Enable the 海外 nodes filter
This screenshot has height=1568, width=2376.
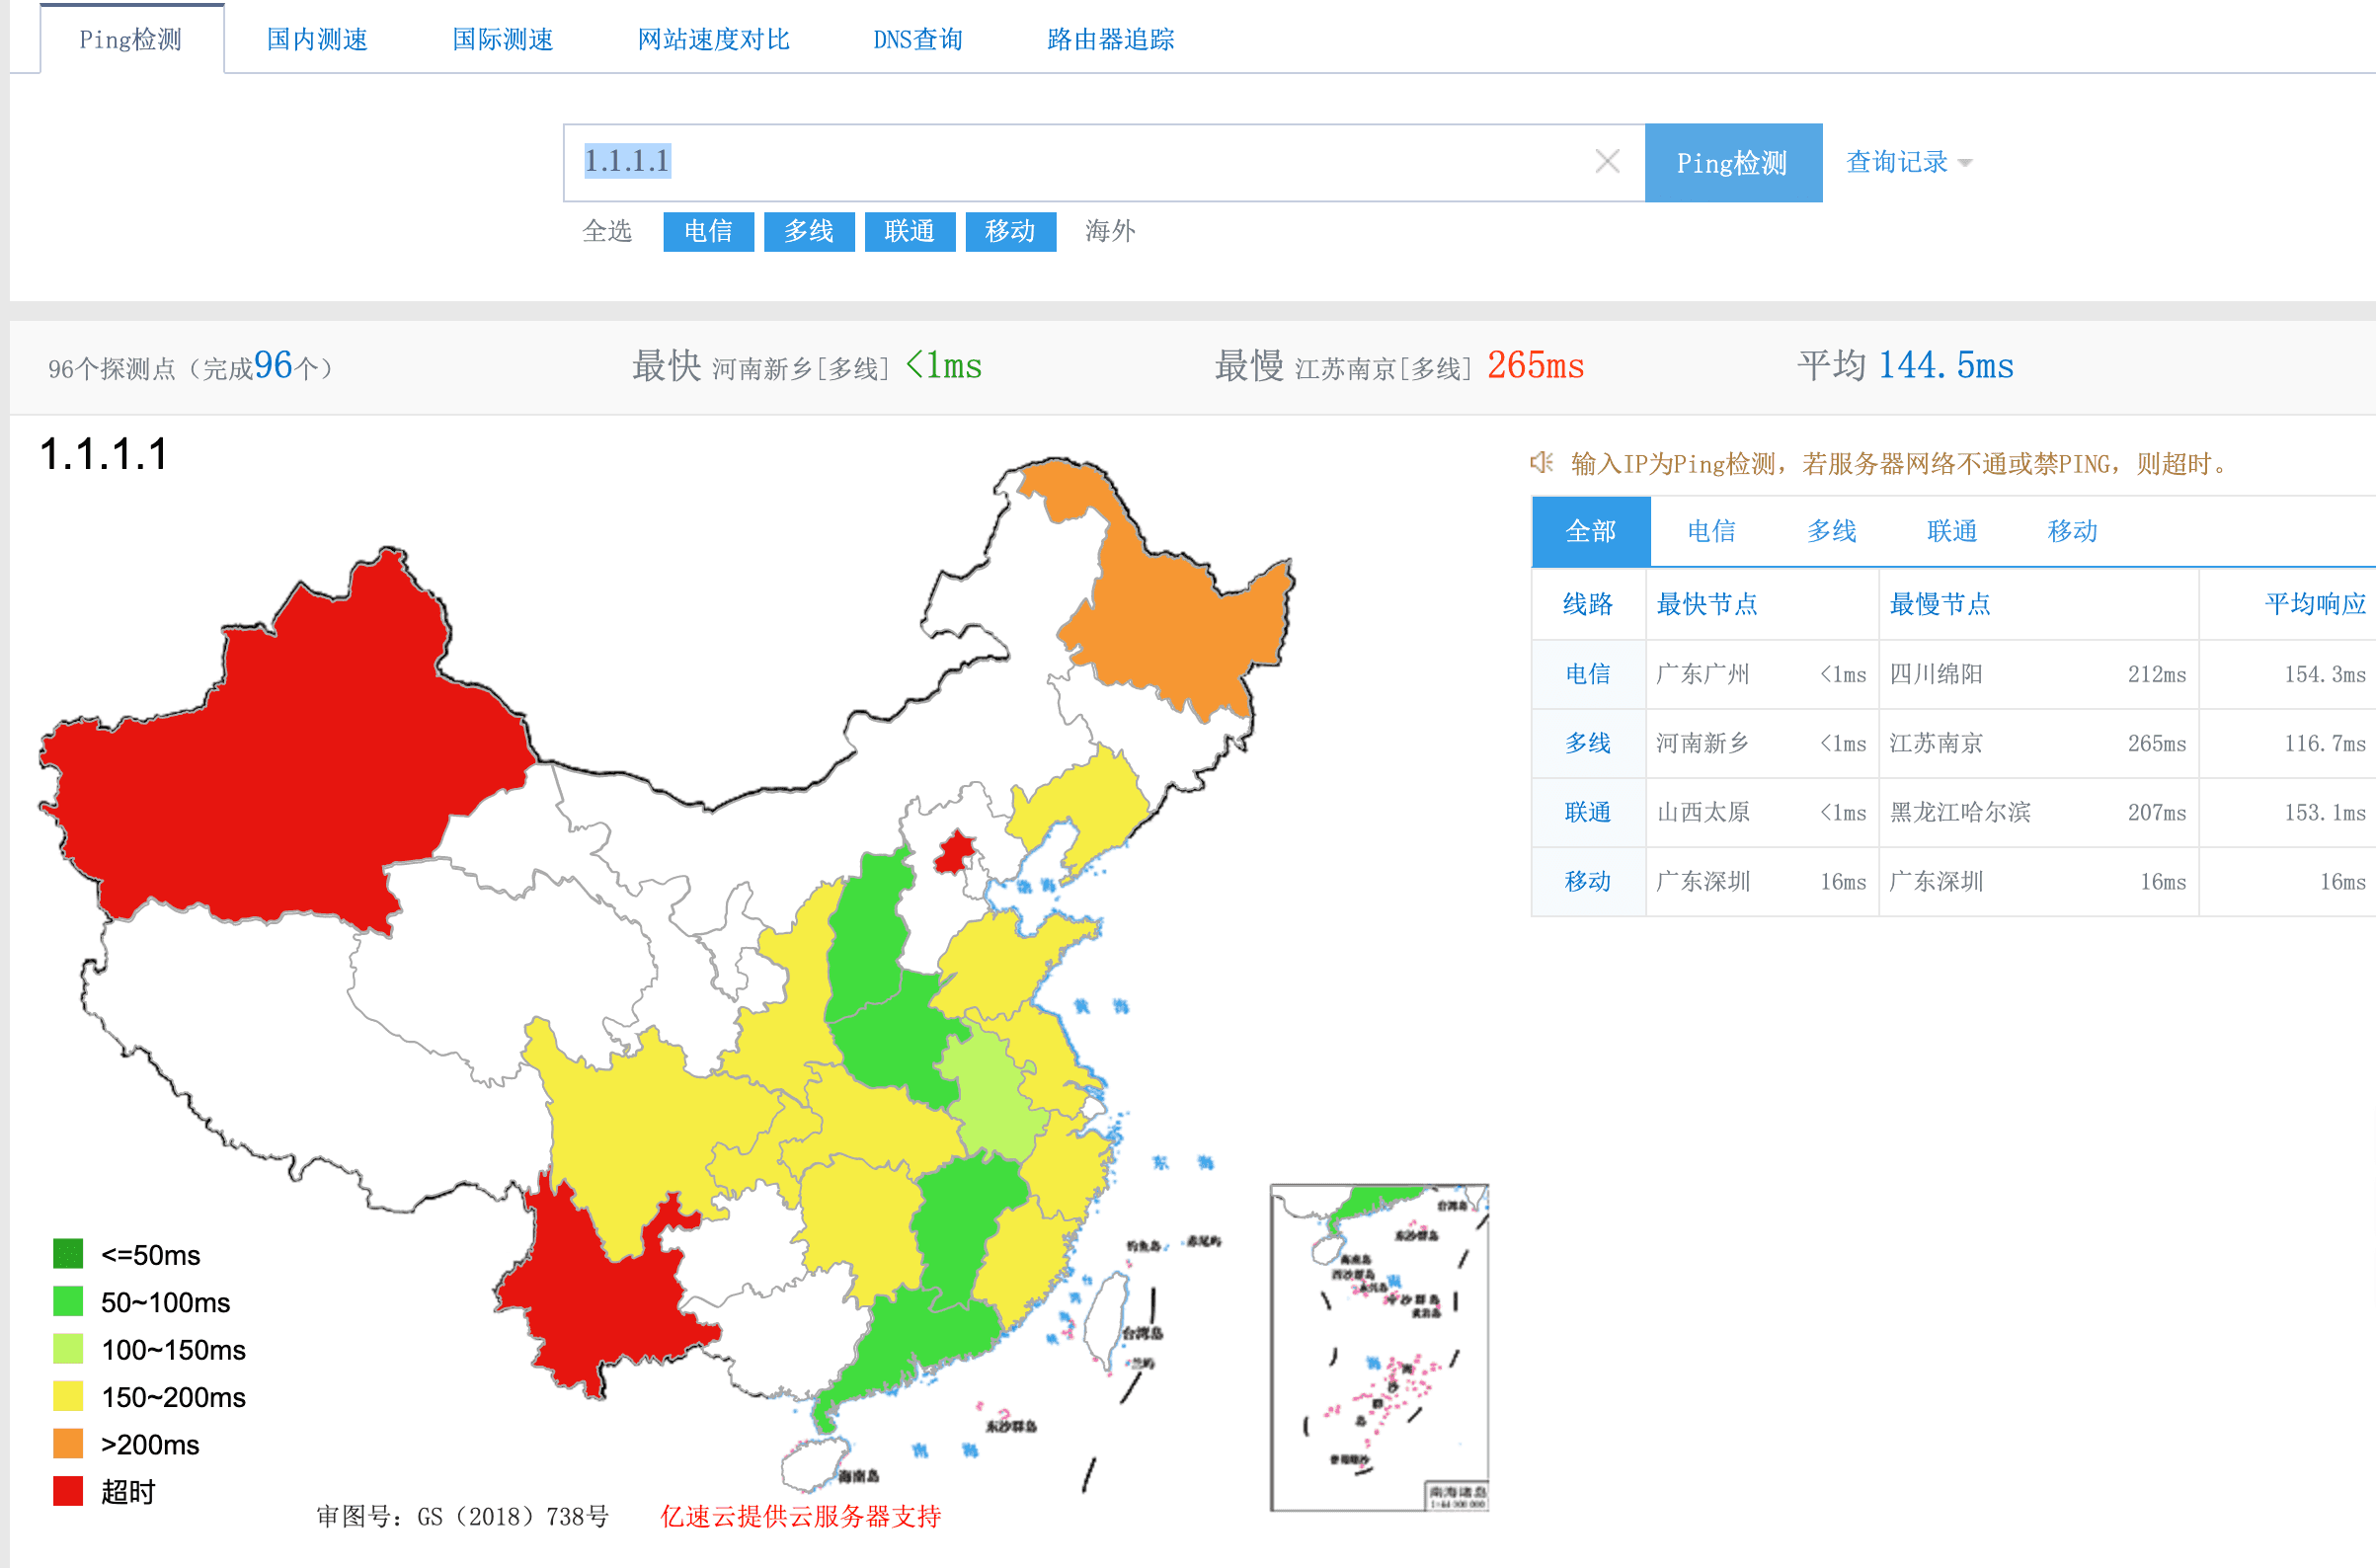point(1111,231)
